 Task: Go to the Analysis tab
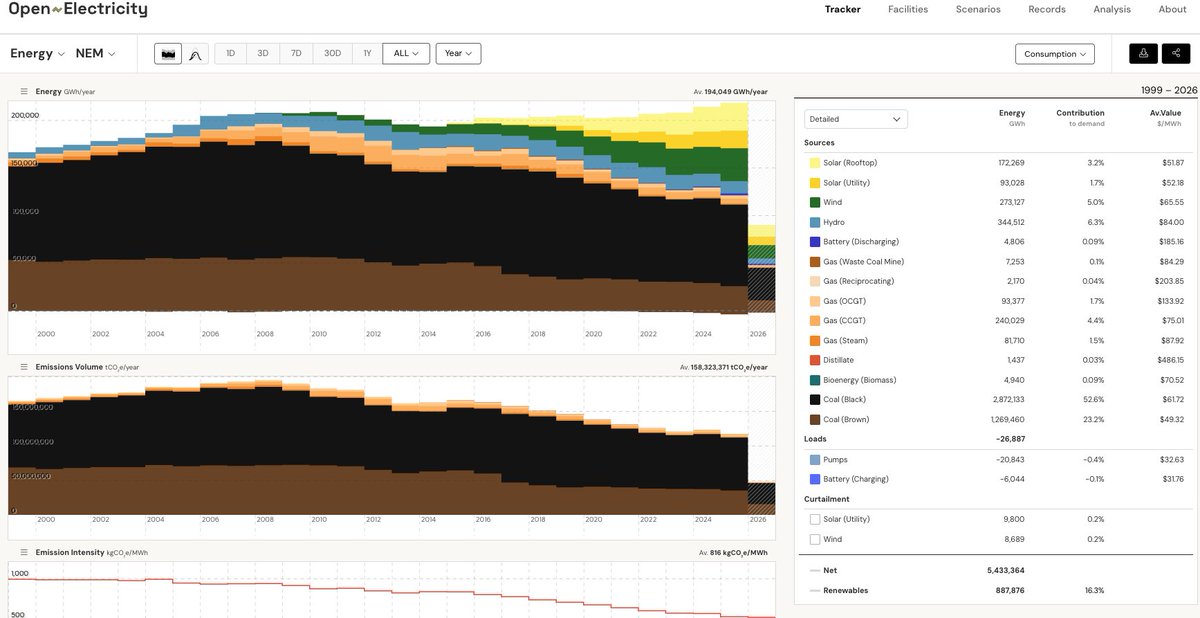coord(1112,9)
